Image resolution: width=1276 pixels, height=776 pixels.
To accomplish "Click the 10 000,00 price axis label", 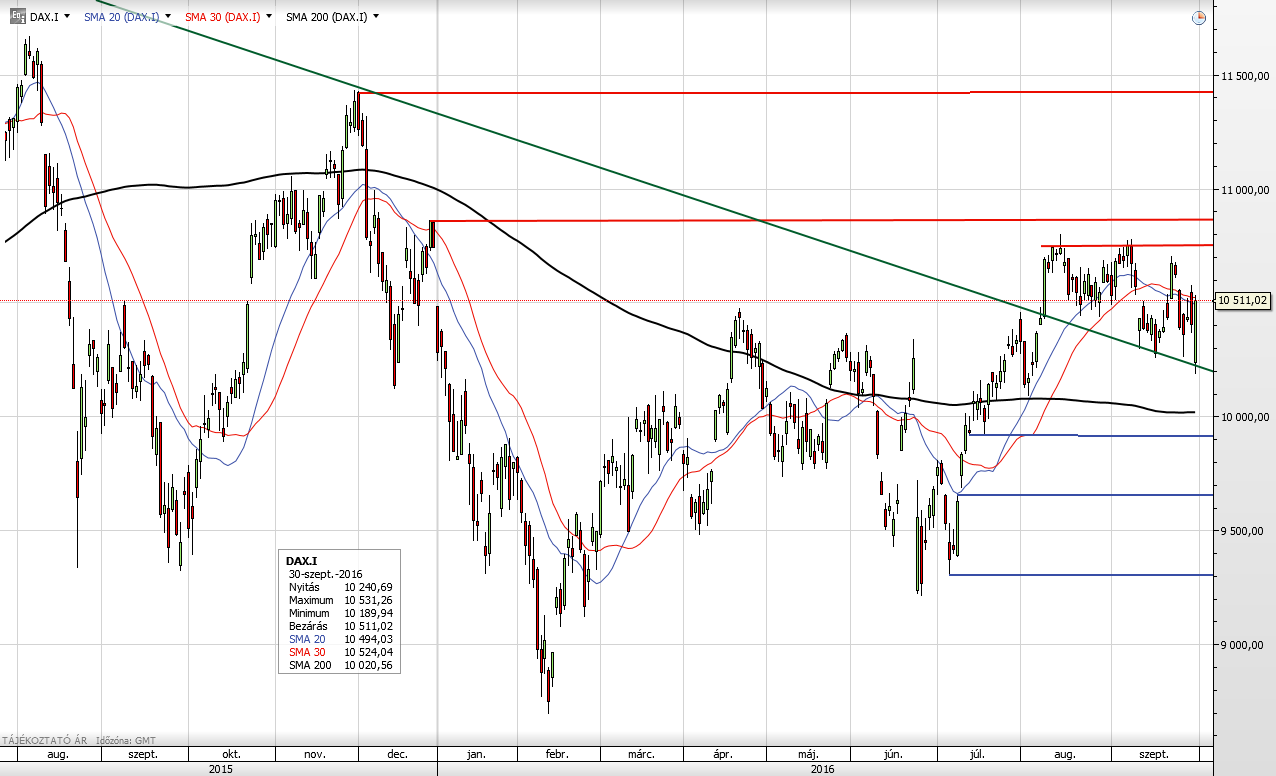I will pyautogui.click(x=1244, y=417).
